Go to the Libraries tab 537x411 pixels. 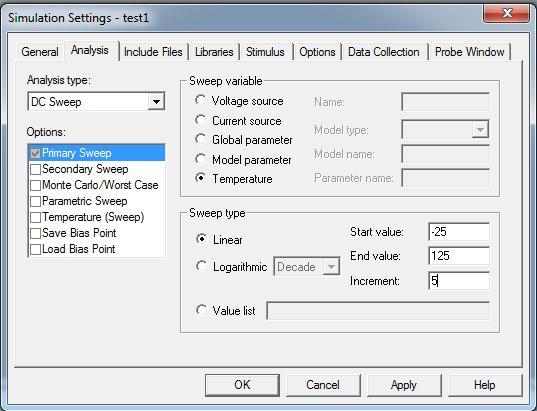pyautogui.click(x=214, y=52)
